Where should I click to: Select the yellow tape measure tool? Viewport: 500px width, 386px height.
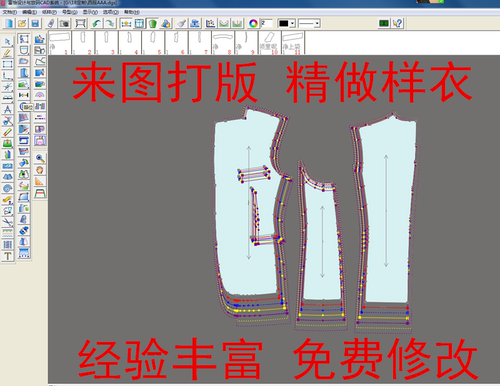[8, 200]
